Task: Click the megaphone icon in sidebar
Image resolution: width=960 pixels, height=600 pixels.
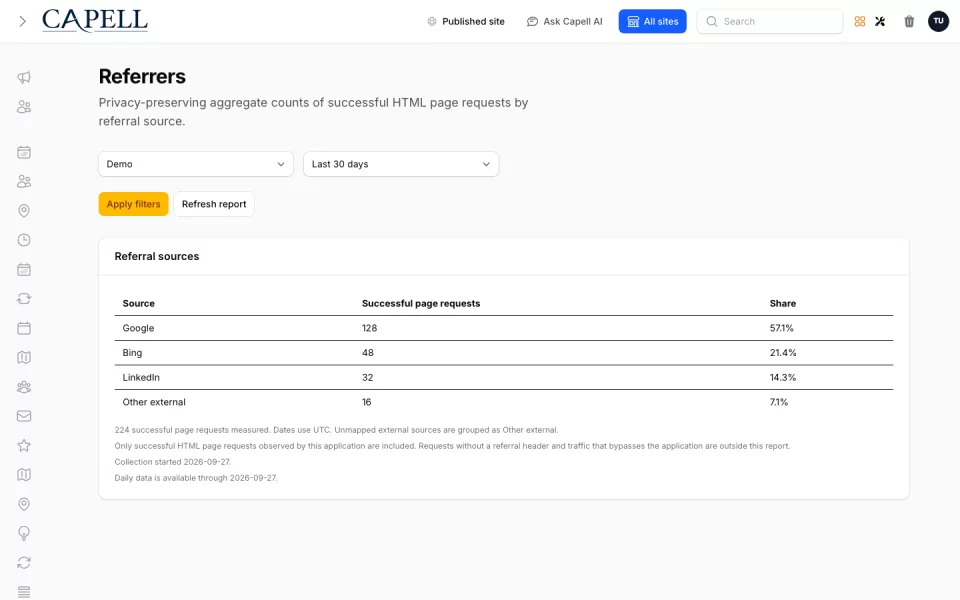Action: [x=24, y=77]
